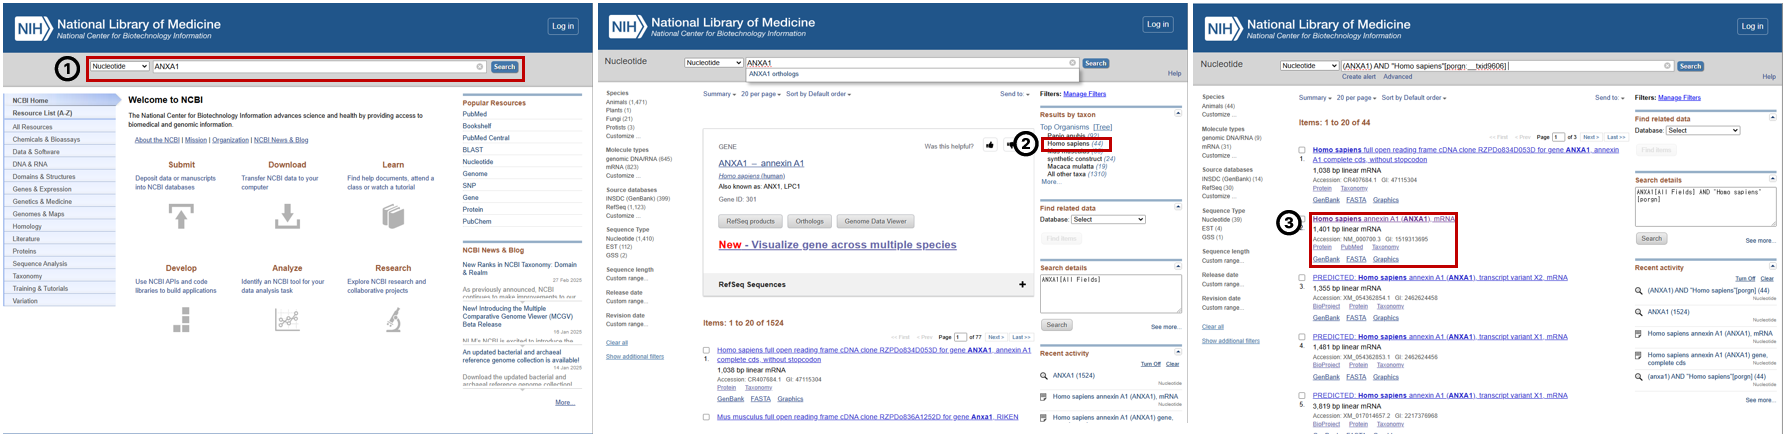
Task: Click the Search details text box in middle page
Action: coord(1110,293)
